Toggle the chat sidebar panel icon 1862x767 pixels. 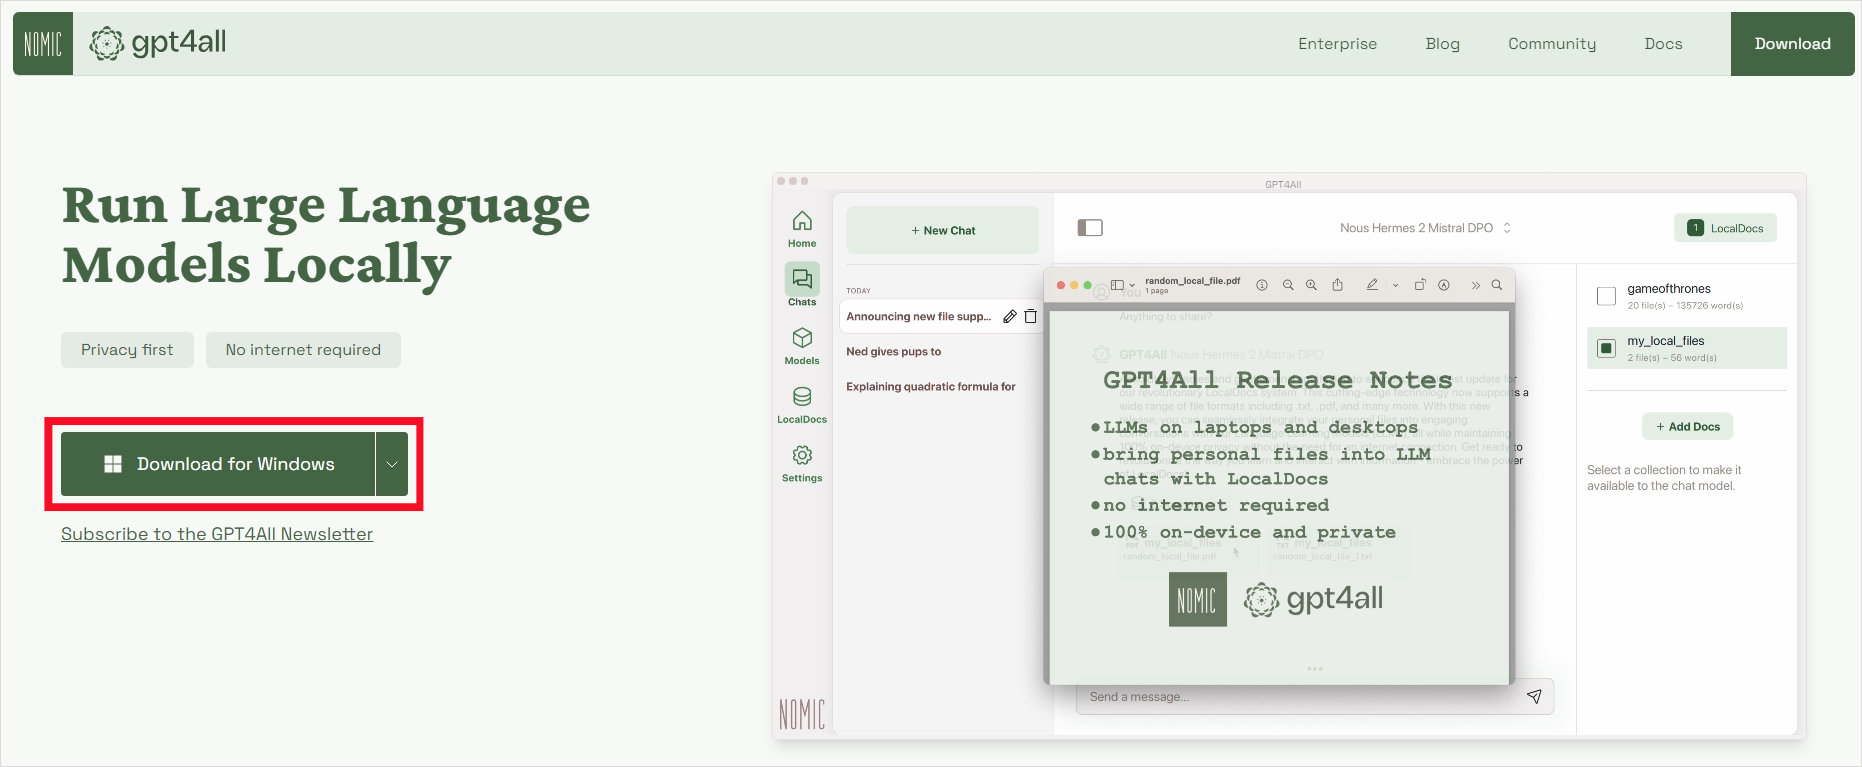click(x=1090, y=228)
